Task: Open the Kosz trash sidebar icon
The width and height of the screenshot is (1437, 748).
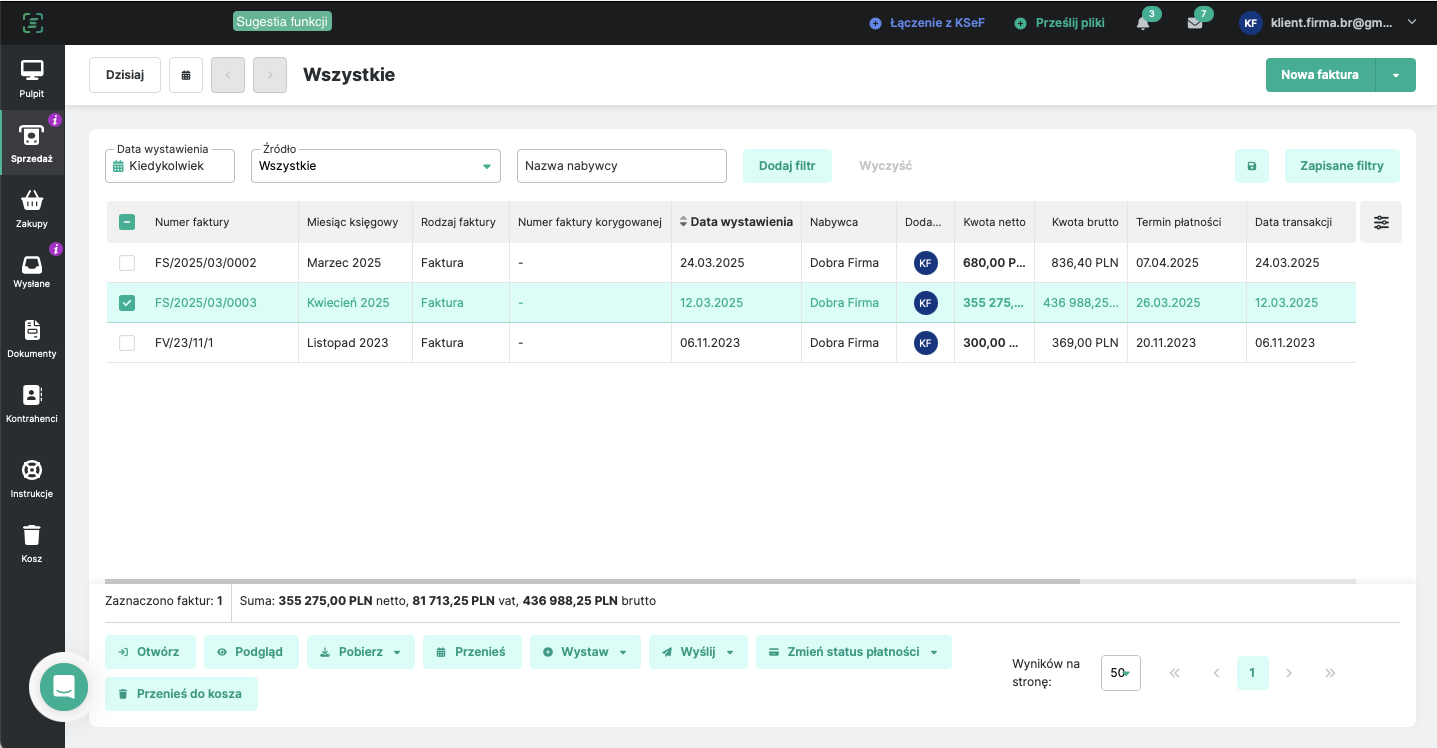Action: (32, 543)
